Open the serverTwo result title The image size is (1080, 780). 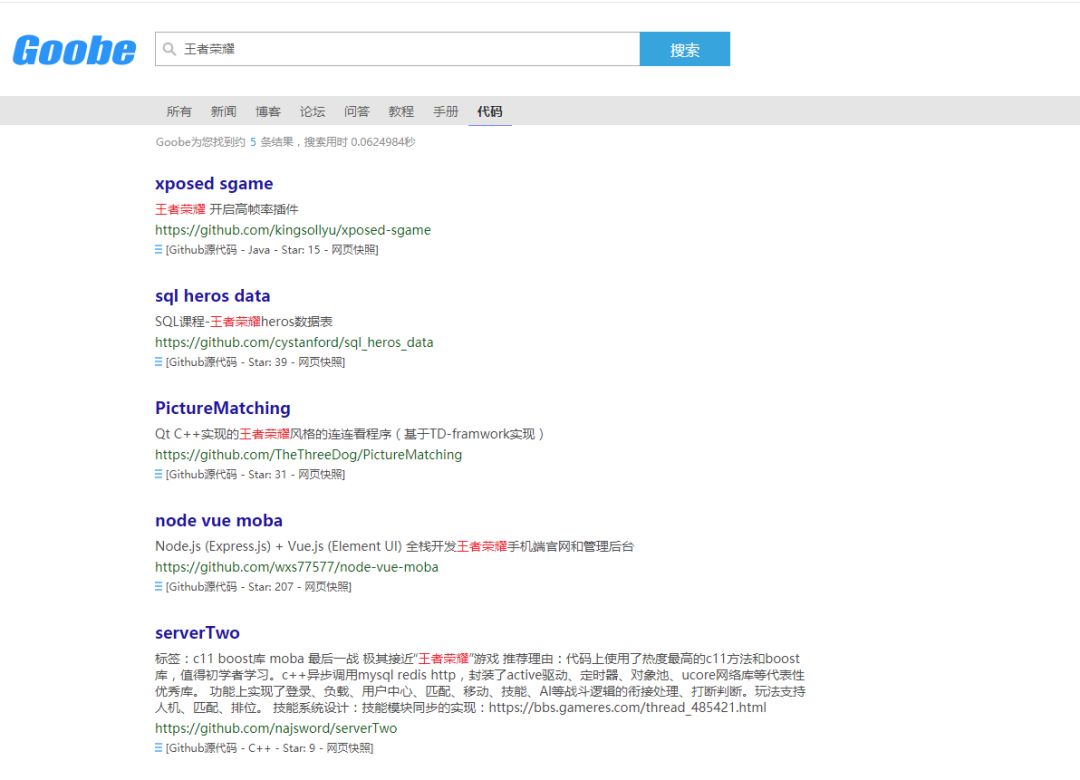197,633
